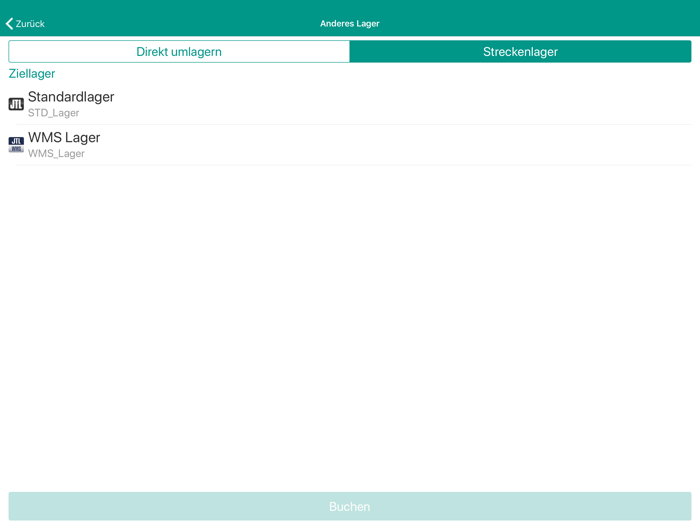This screenshot has width=700, height=525.
Task: Click the JTL icon beside Standardlager
Action: point(16,104)
